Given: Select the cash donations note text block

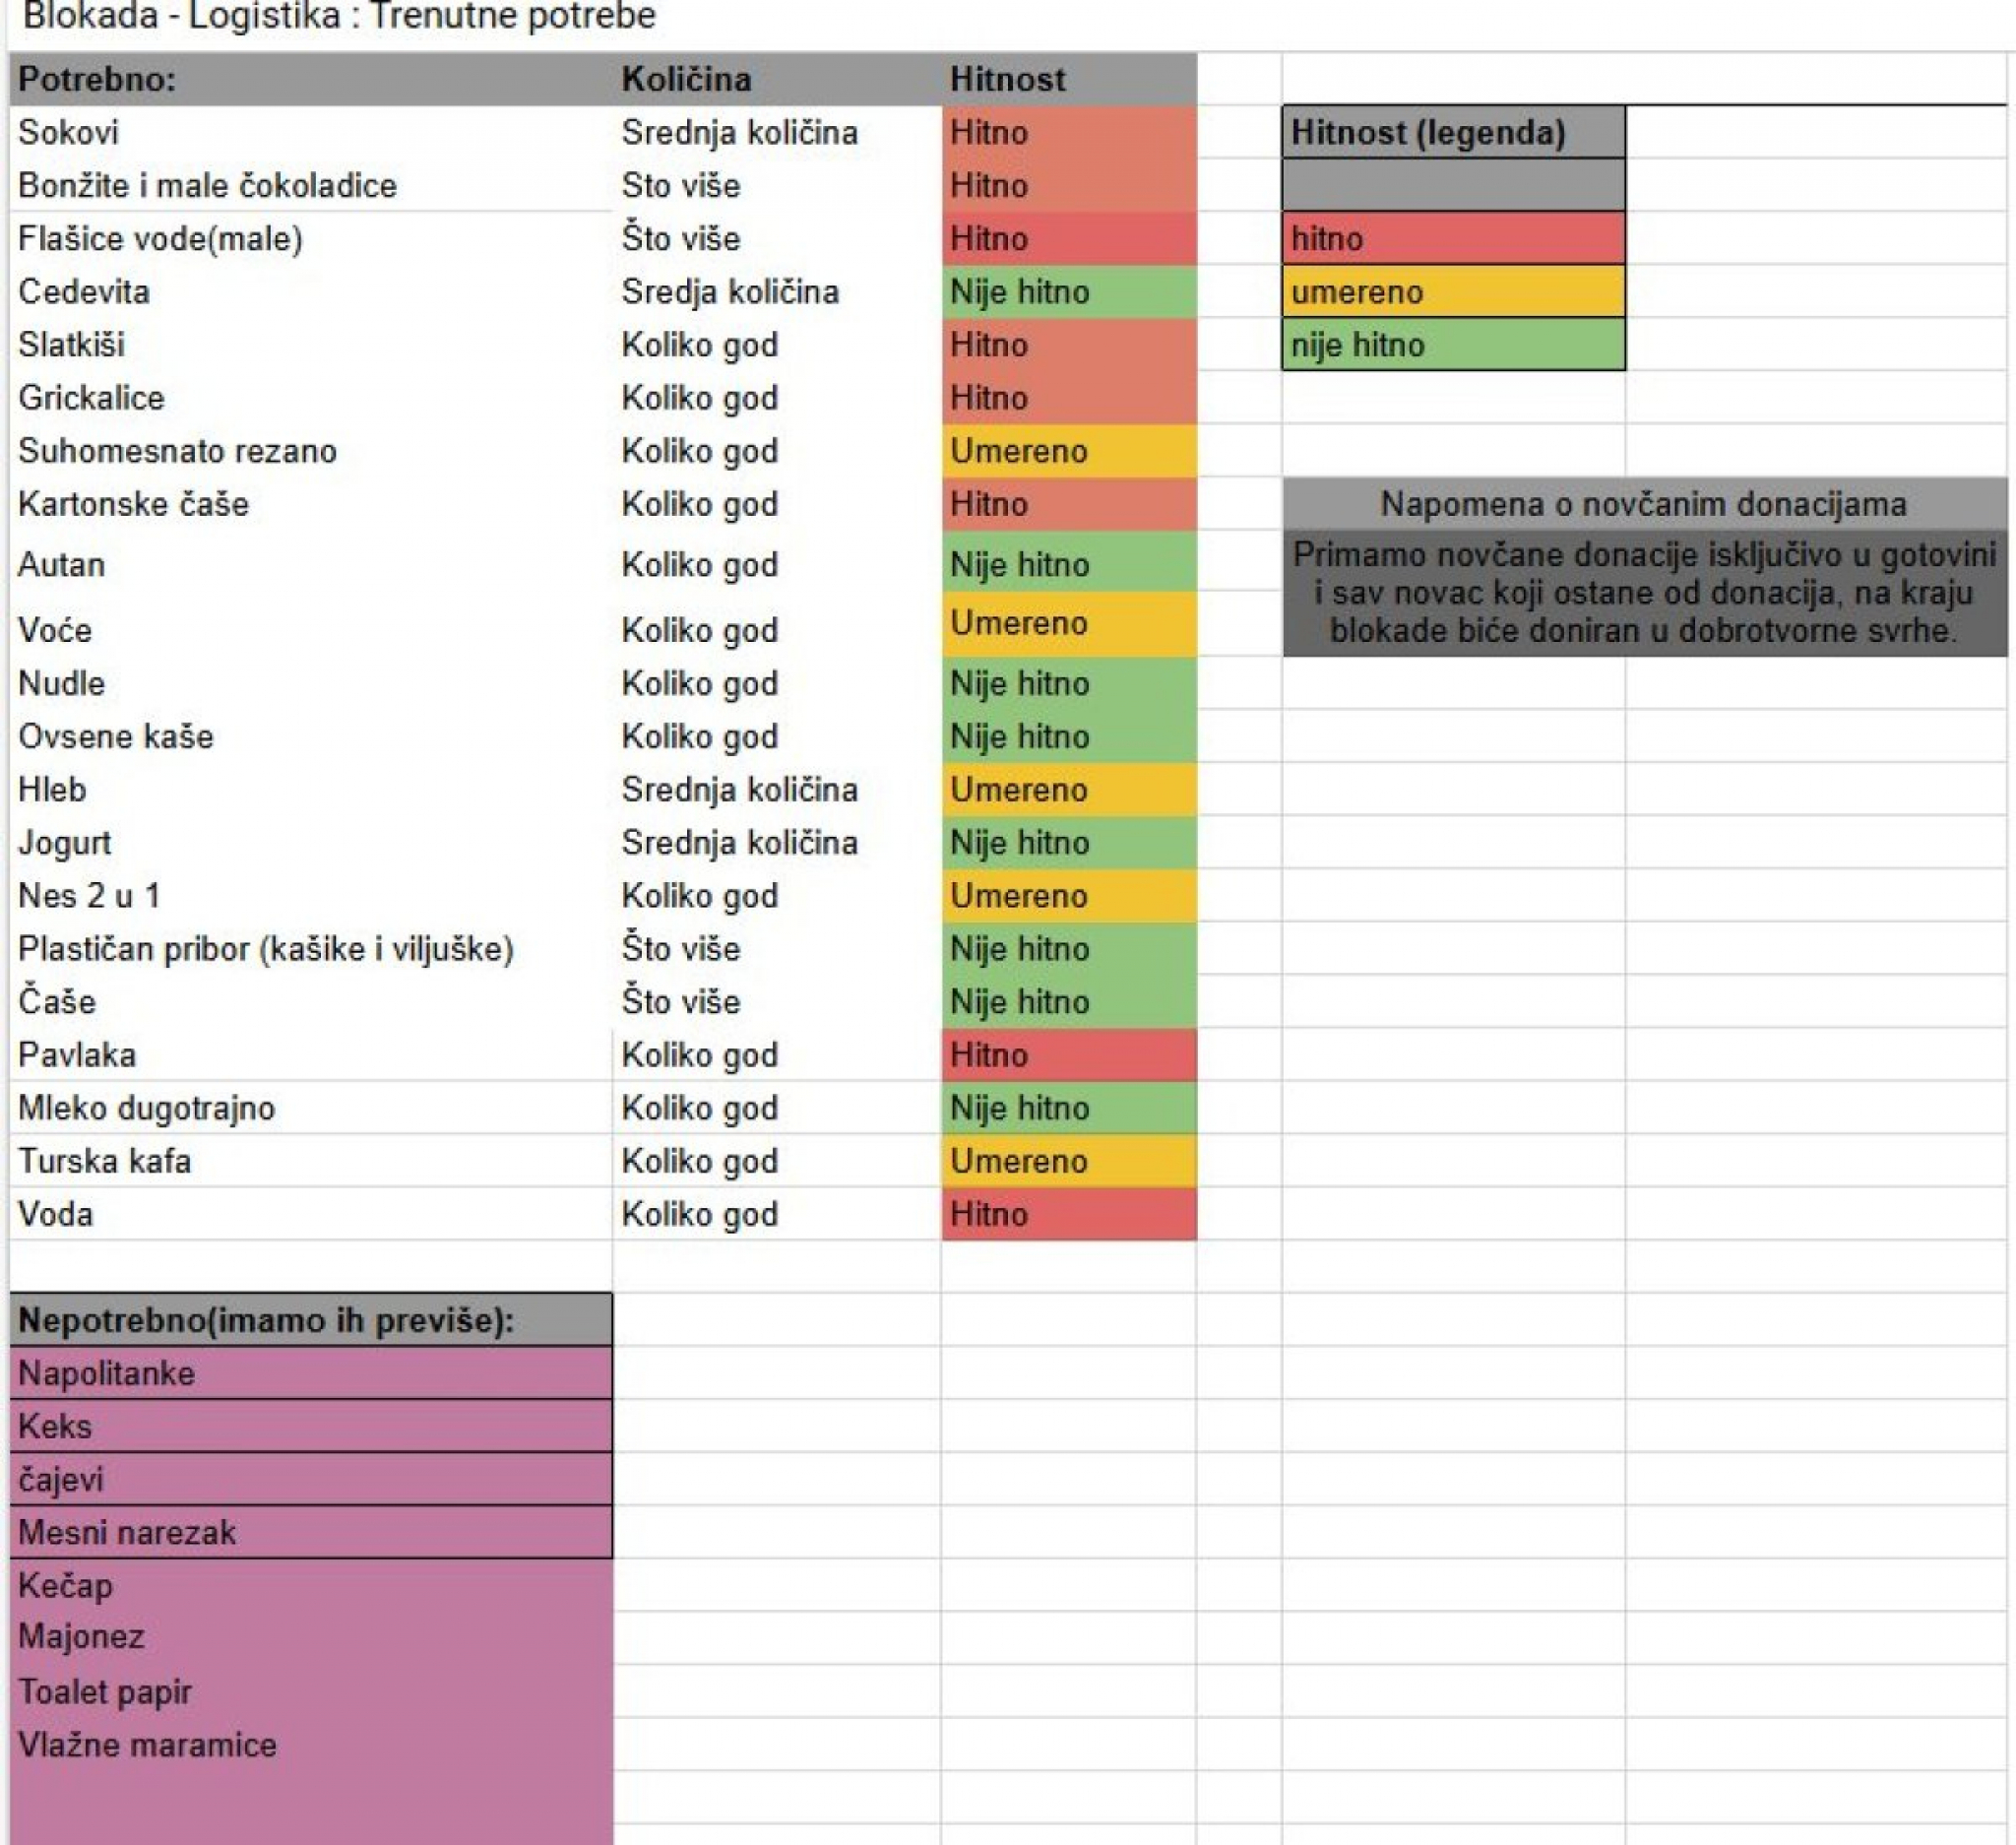Looking at the screenshot, I should click(1643, 592).
